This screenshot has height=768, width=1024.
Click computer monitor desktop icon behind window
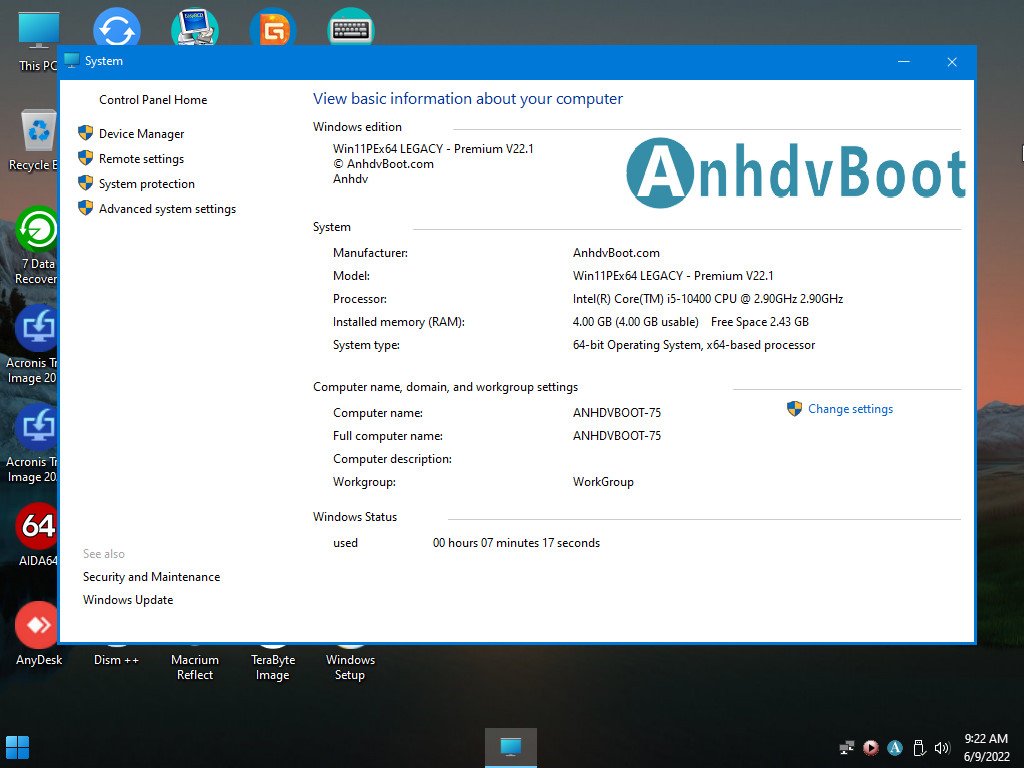click(195, 27)
